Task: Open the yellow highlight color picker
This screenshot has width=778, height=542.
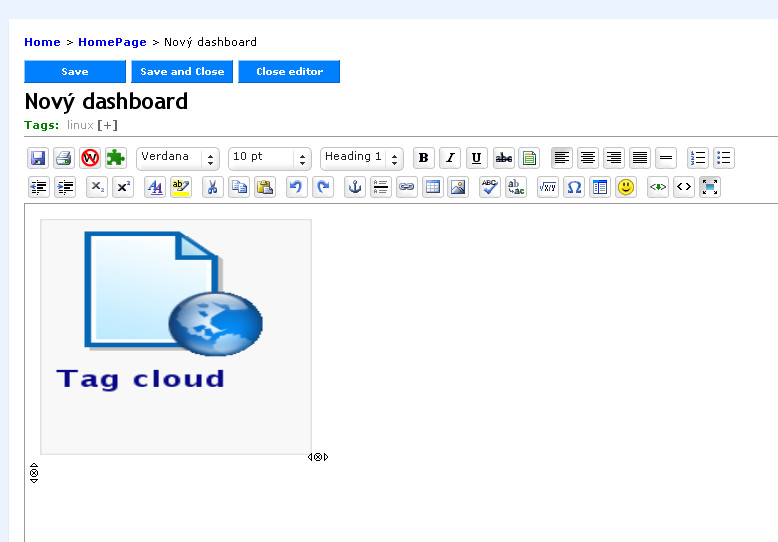Action: point(181,187)
